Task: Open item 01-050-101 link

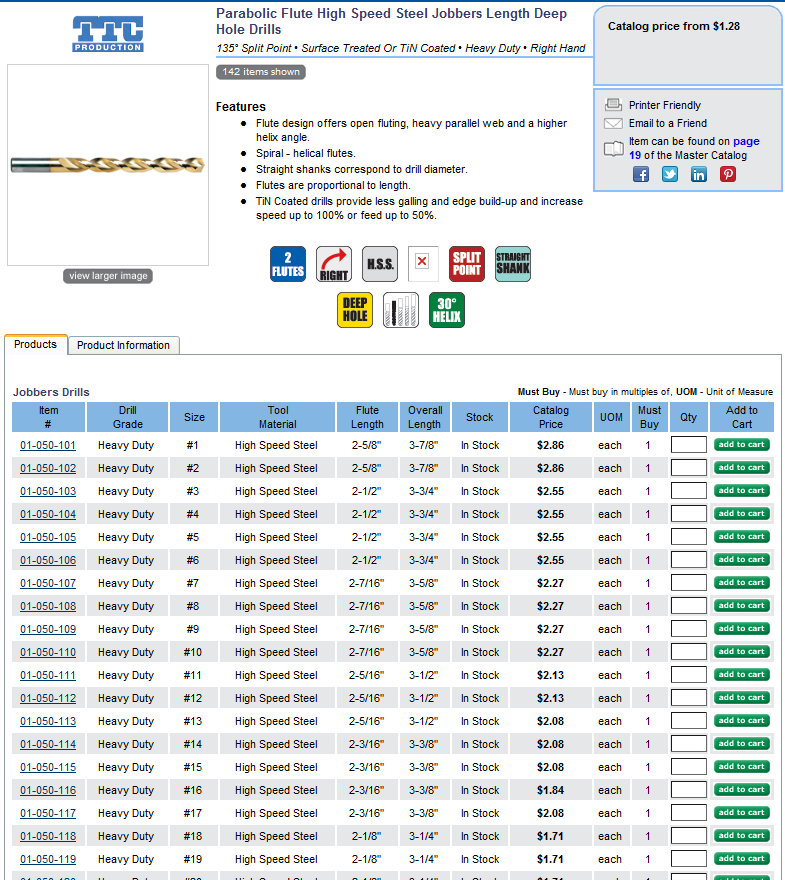Action: pos(48,445)
